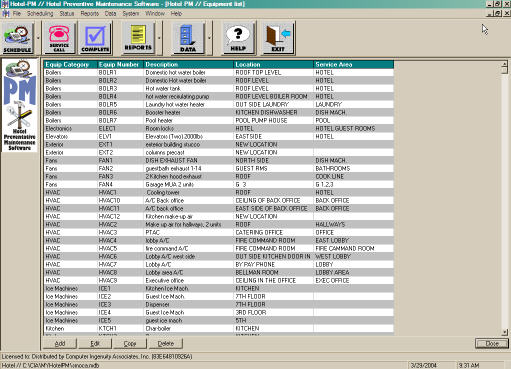Select the EXT1 exterior building stucco row
Image resolution: width=511 pixels, height=369 pixels.
coord(219,144)
